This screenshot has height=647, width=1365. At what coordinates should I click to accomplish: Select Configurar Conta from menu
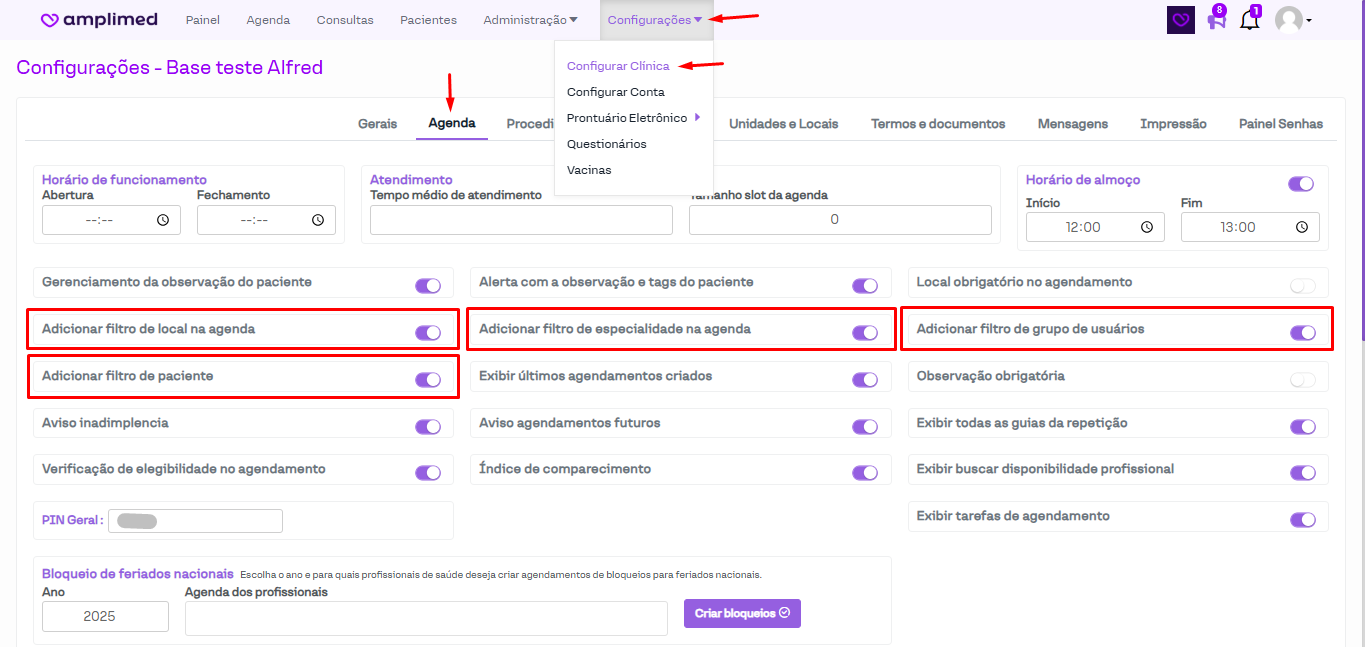[615, 92]
